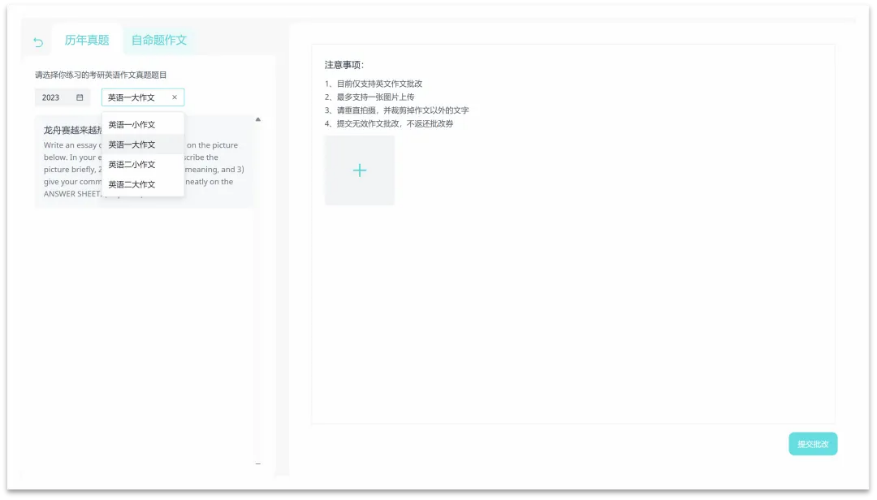Click the 2023 year field
The width and height of the screenshot is (877, 500).
click(54, 98)
